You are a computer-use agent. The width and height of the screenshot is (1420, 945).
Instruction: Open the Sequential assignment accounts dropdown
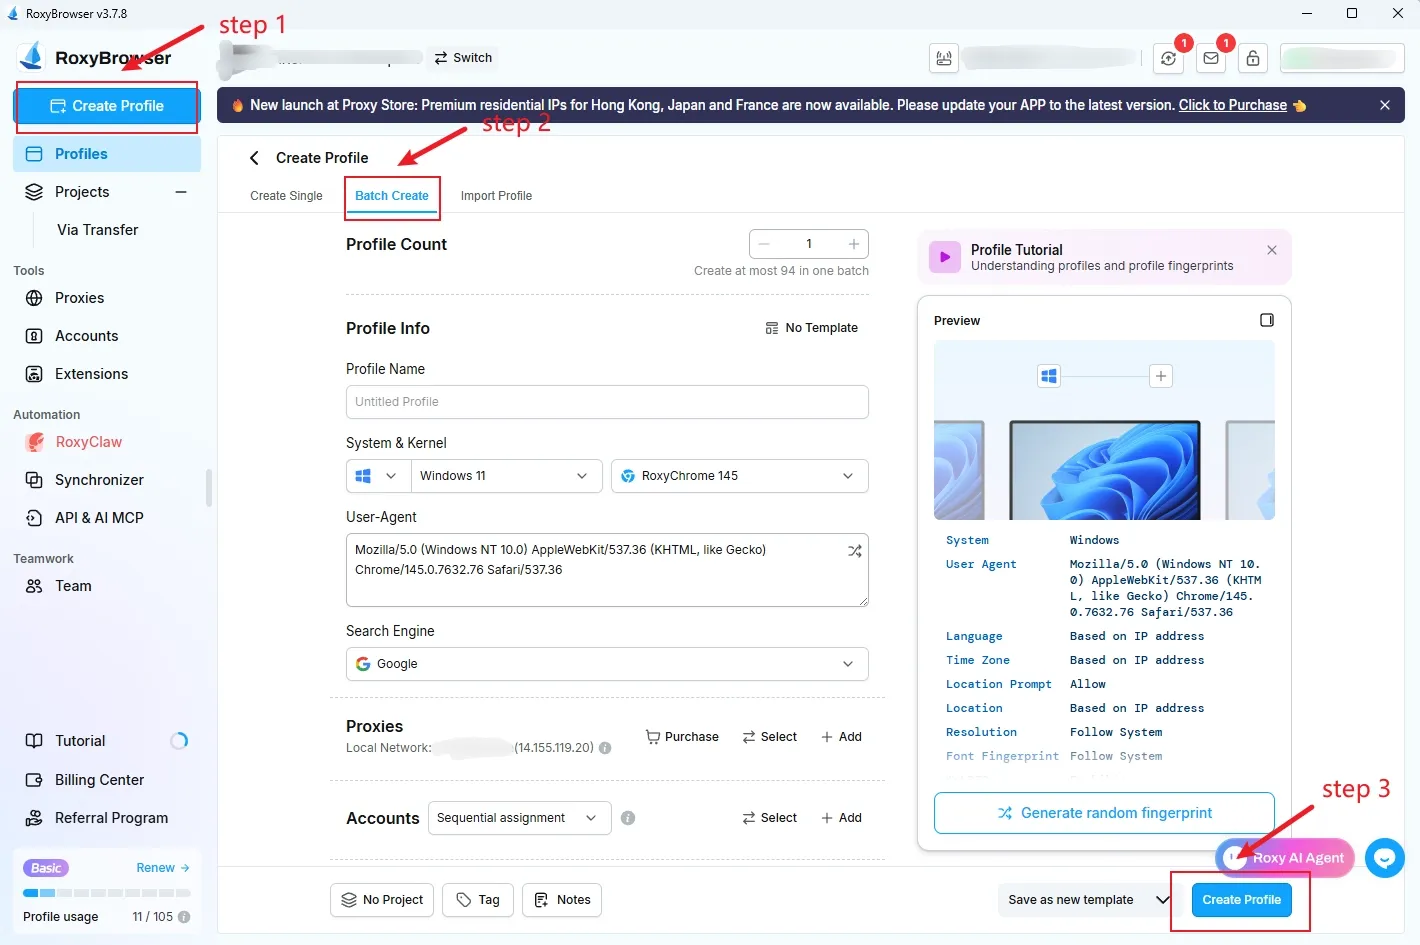click(518, 817)
